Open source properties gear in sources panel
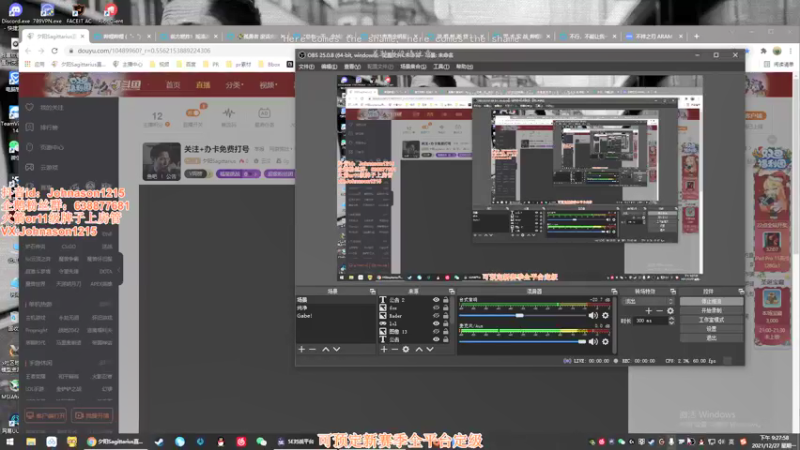 [406, 349]
